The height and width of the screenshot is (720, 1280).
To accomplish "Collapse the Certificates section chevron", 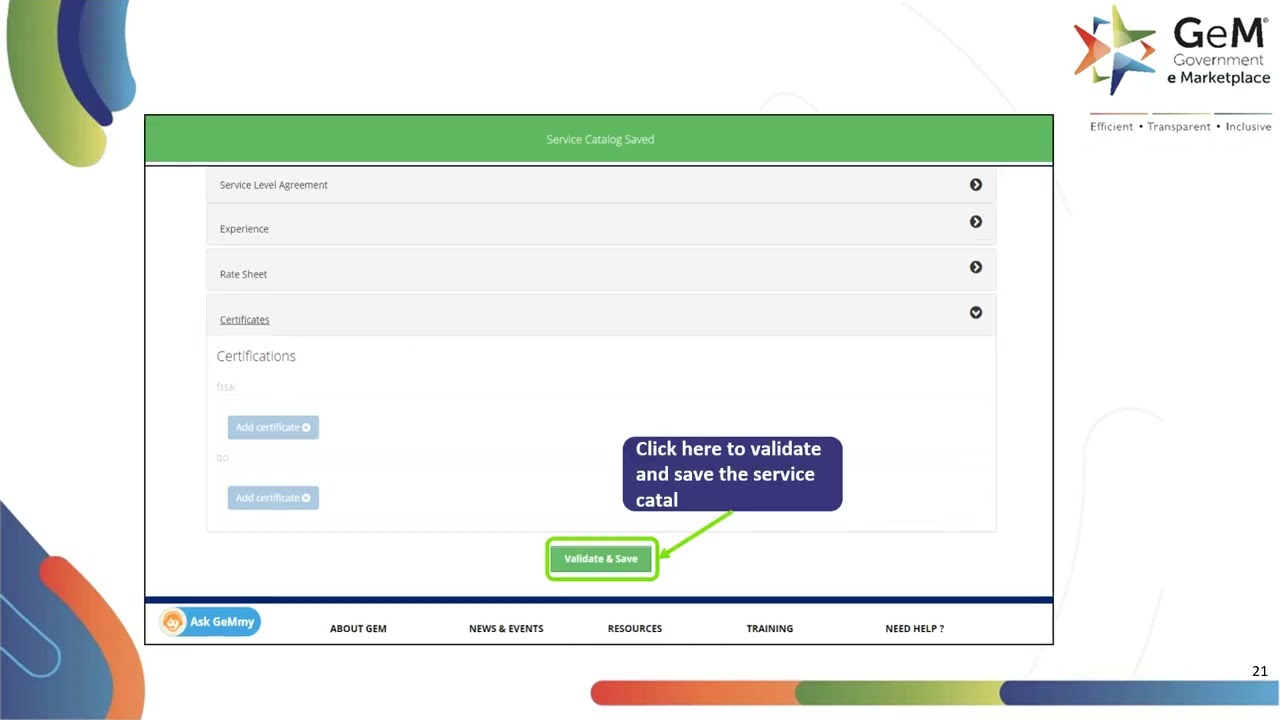I will pyautogui.click(x=976, y=313).
